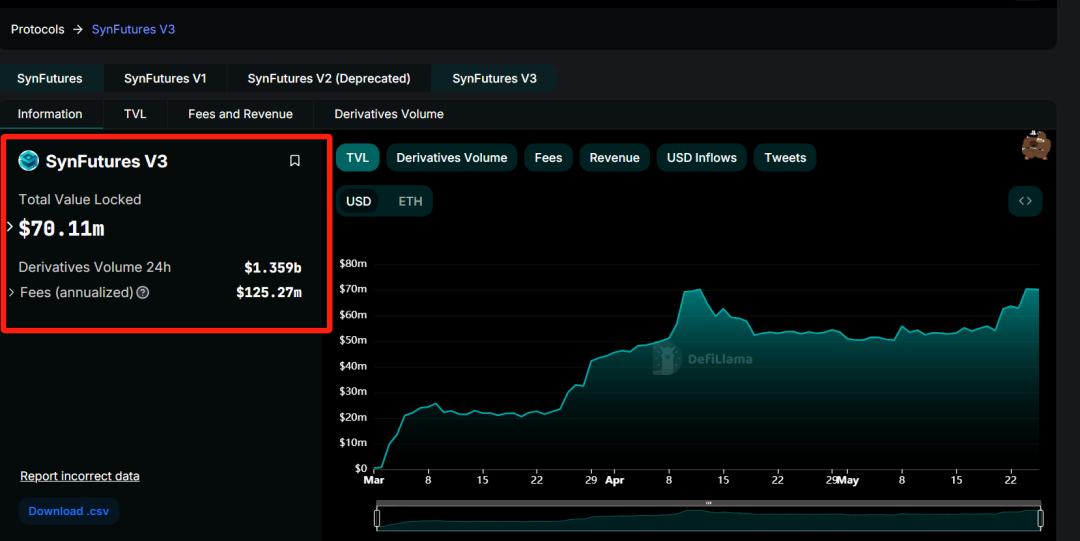Click the fees info question mark icon

pos(143,293)
